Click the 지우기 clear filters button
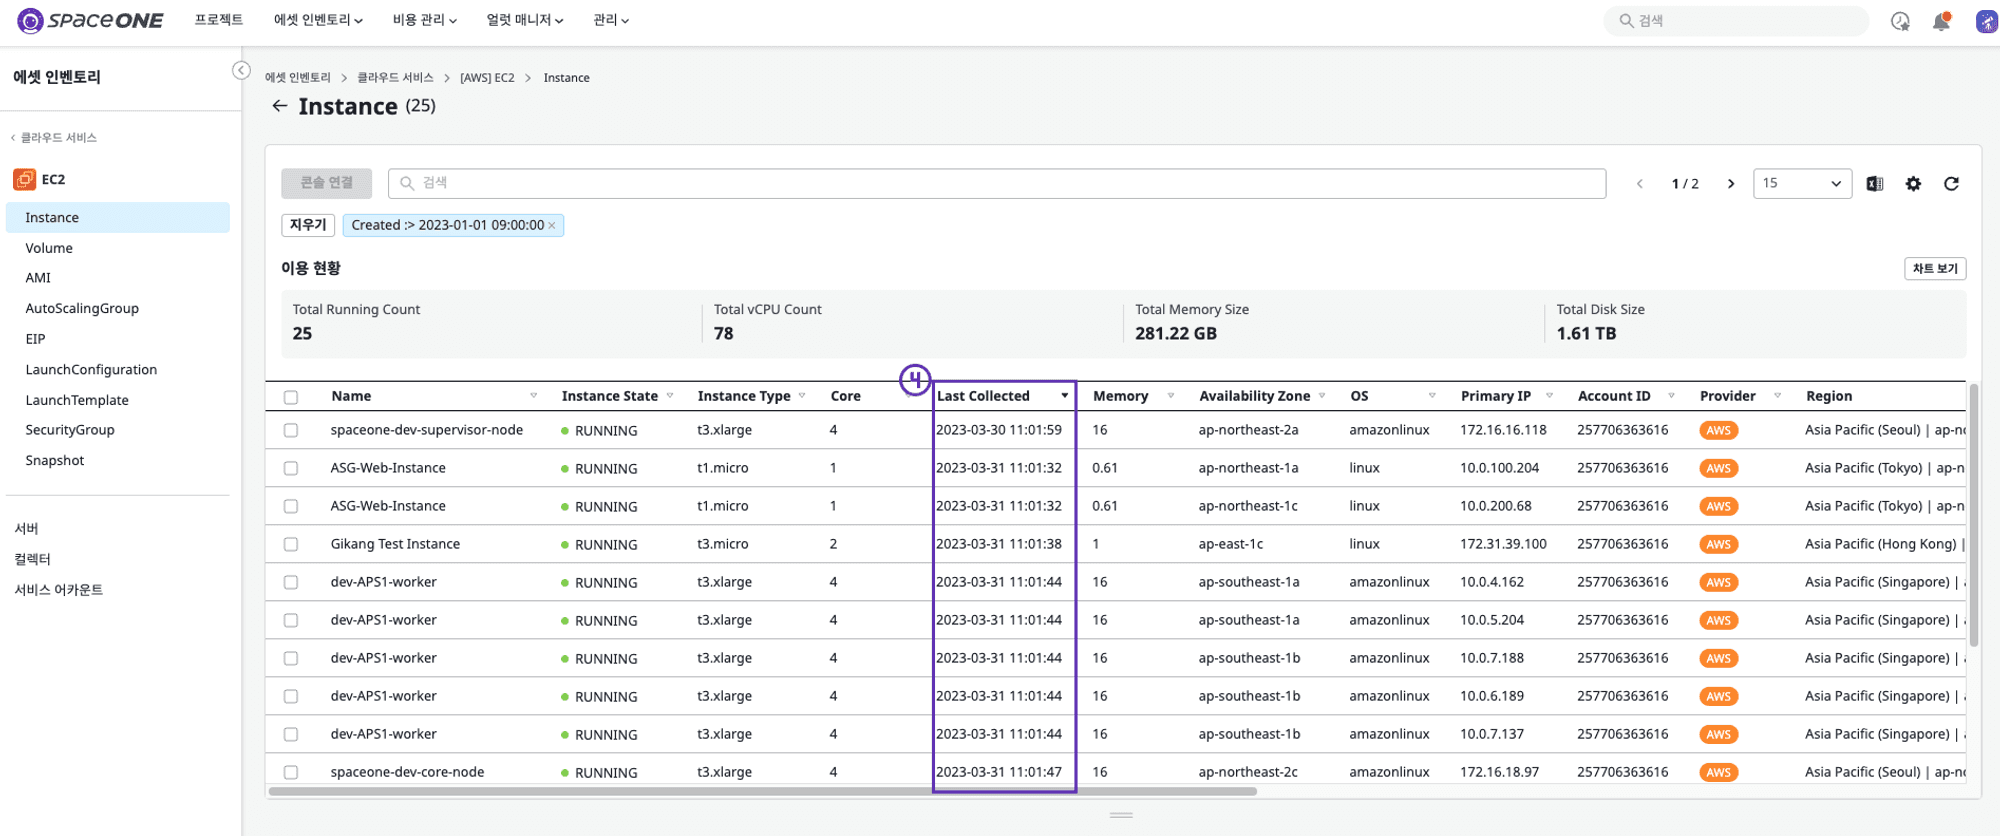2000x836 pixels. pos(308,225)
